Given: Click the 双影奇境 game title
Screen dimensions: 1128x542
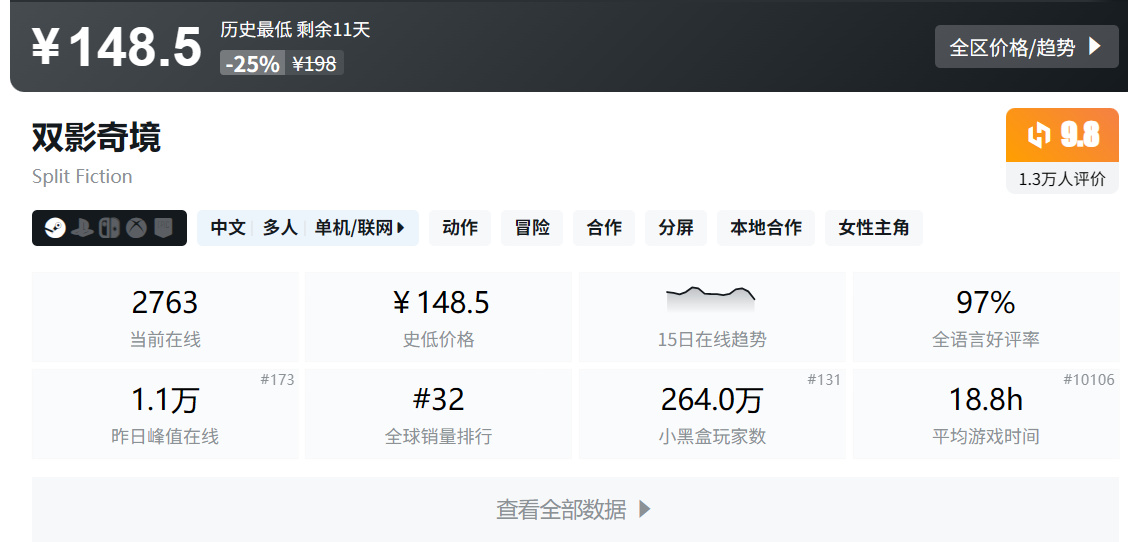Looking at the screenshot, I should coord(96,137).
